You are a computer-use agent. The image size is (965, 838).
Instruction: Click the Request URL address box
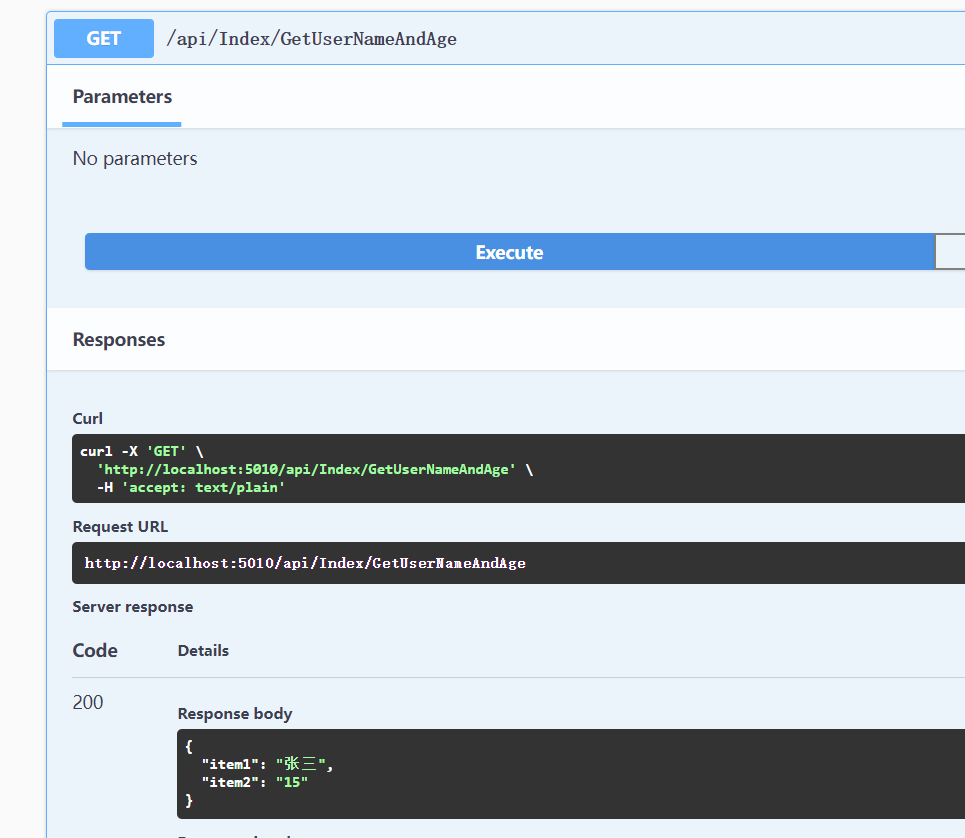[305, 563]
